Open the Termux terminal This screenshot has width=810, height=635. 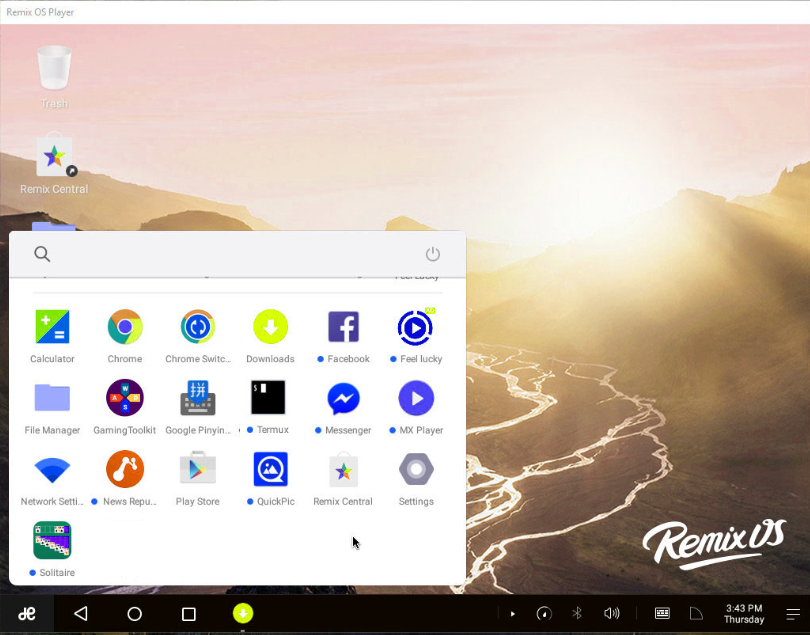tap(270, 398)
